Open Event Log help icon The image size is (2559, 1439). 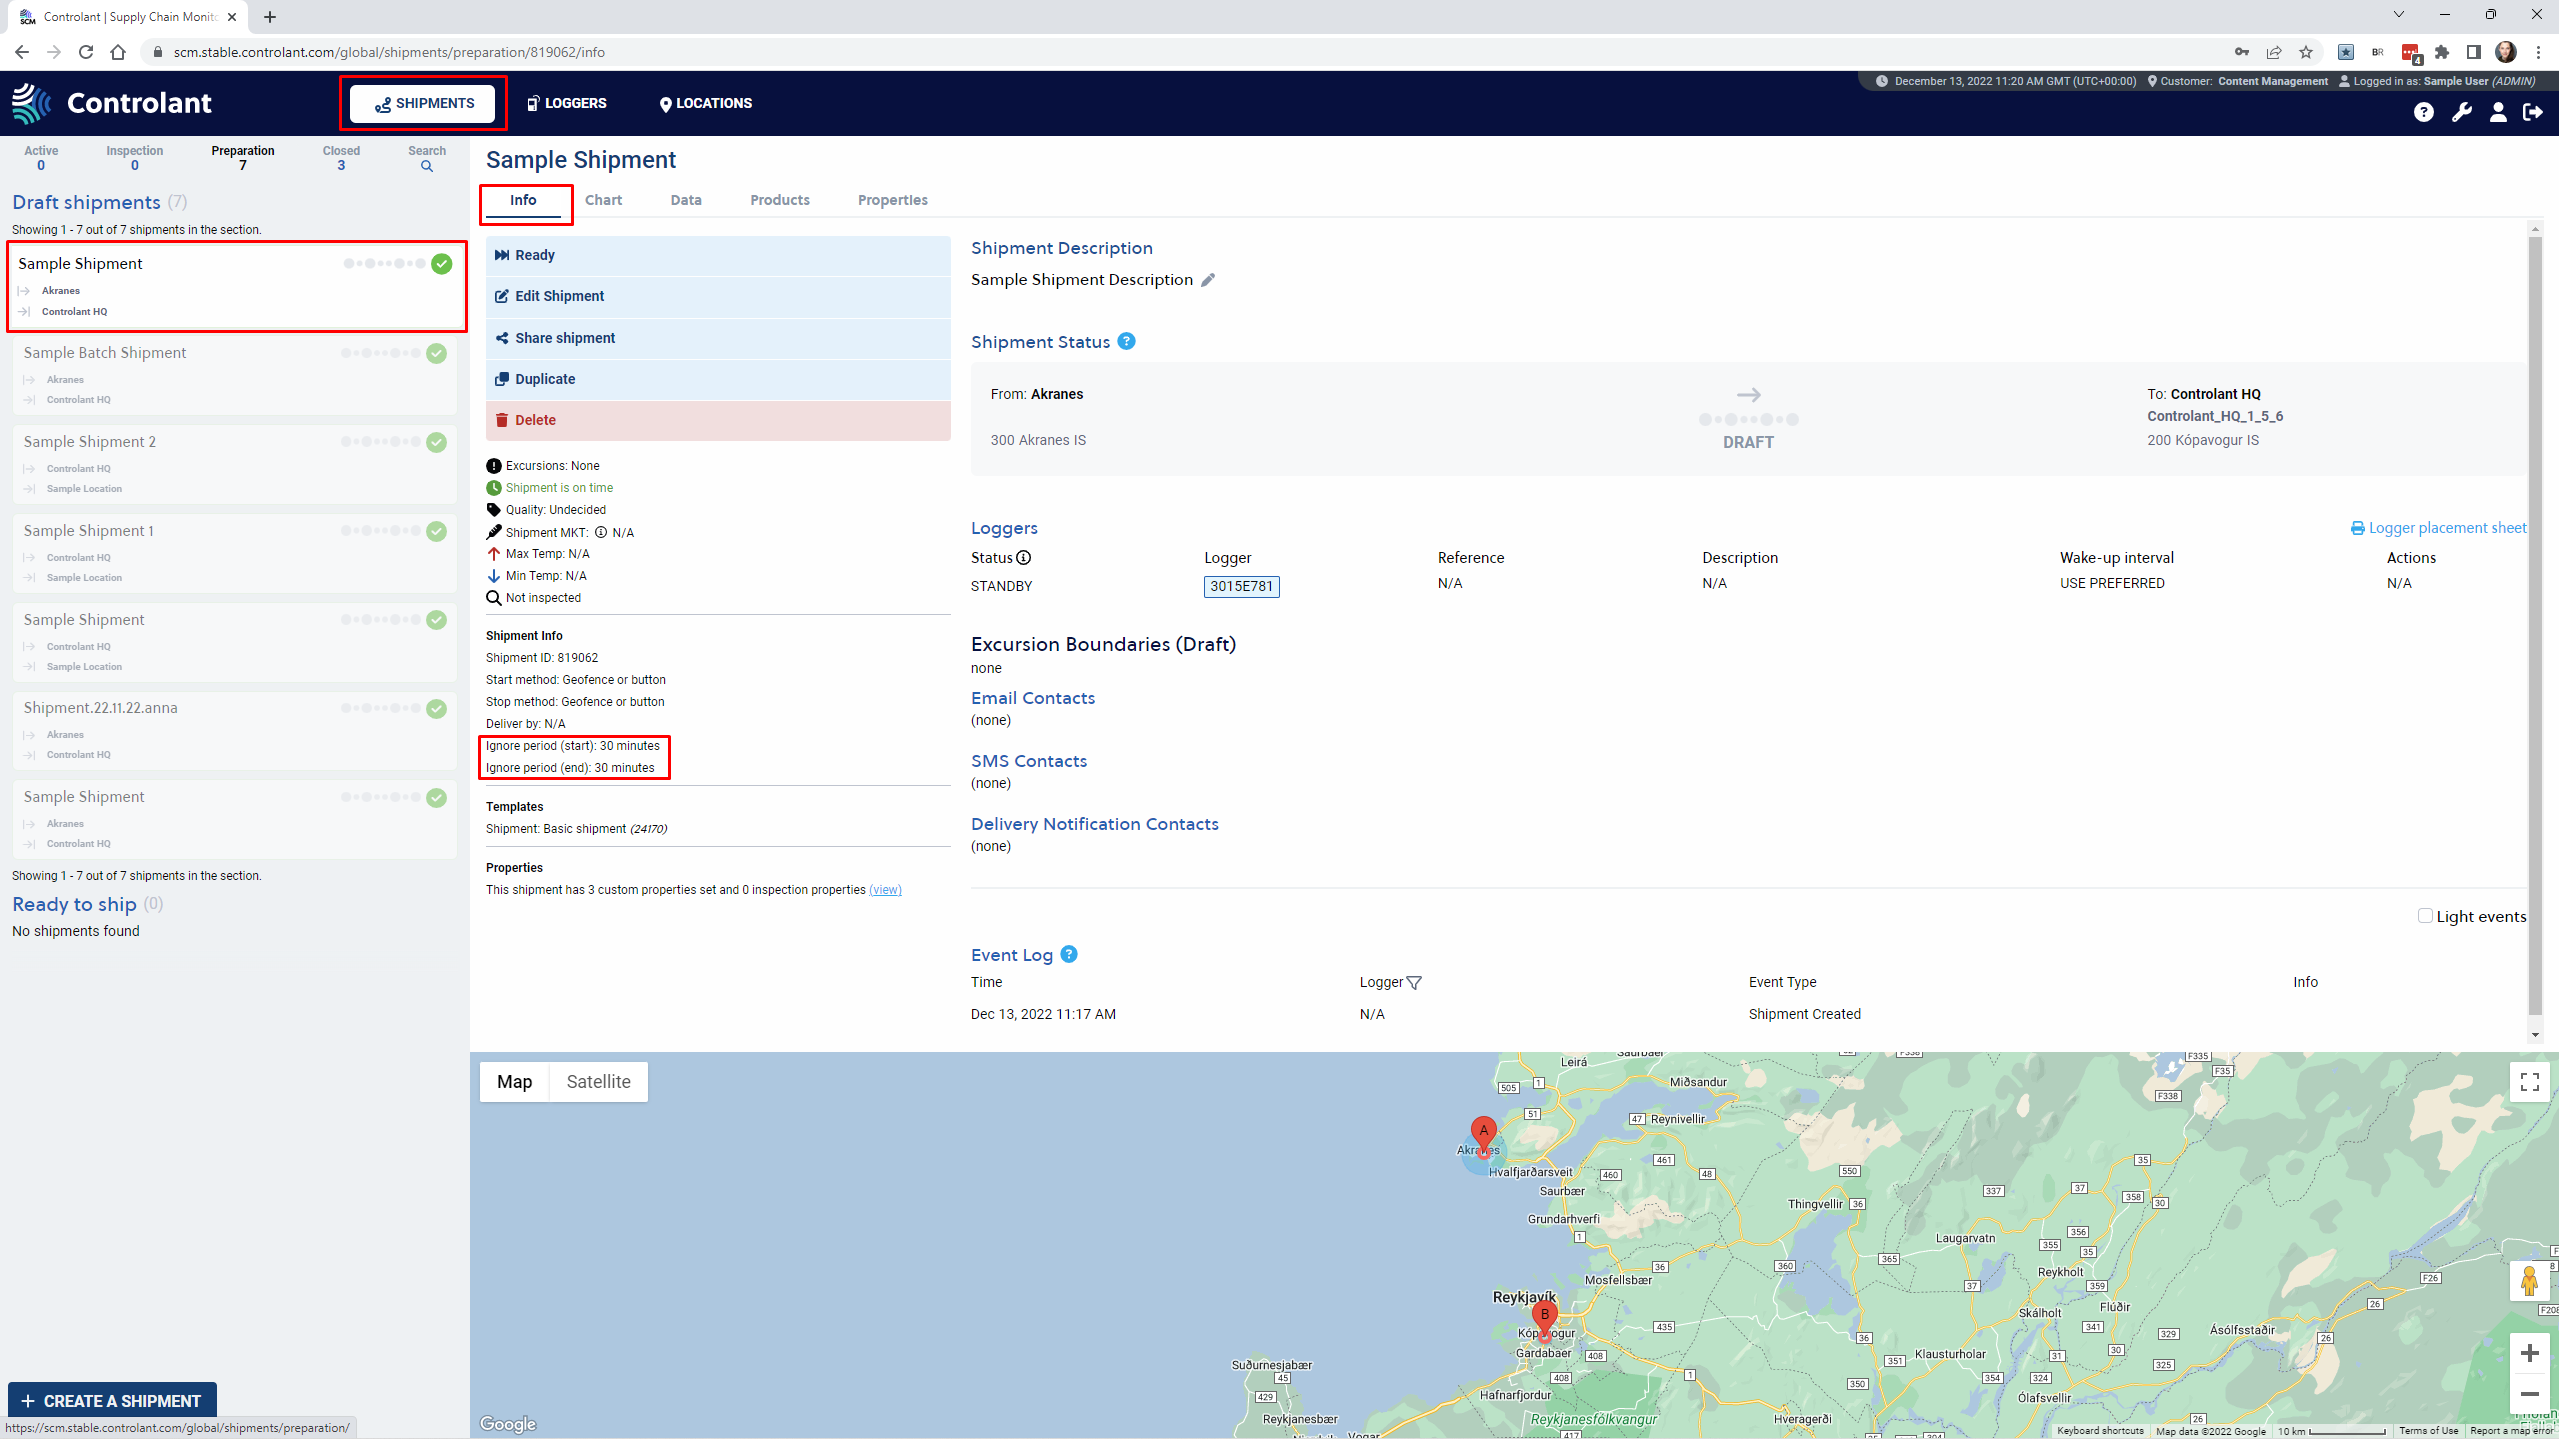[x=1069, y=954]
